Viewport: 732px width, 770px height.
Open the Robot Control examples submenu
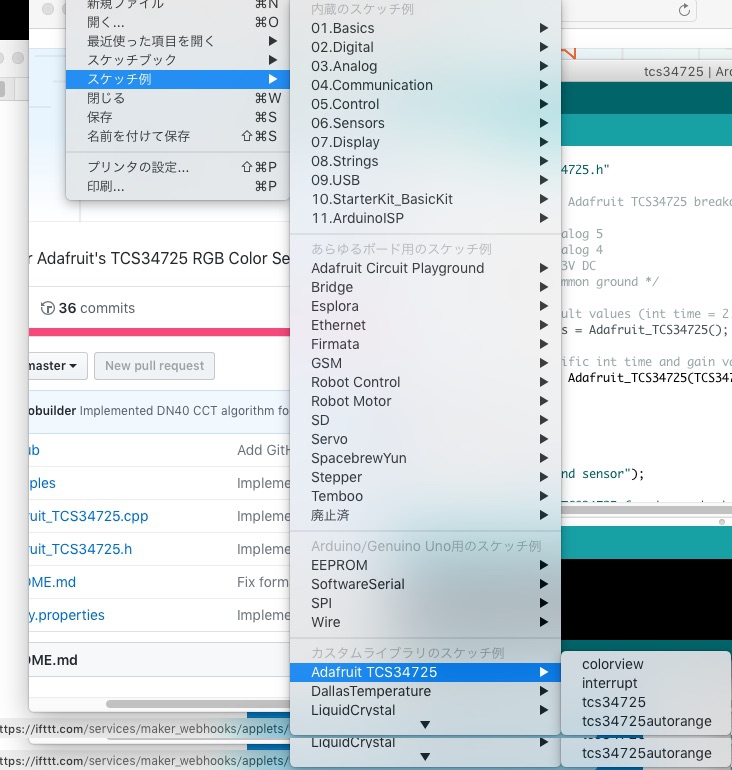click(425, 382)
